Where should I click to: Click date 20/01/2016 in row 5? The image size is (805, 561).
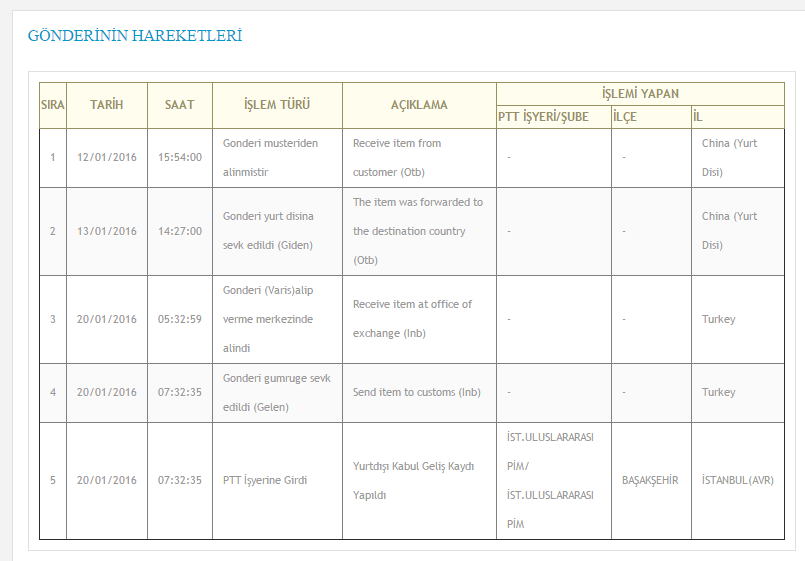tap(107, 480)
